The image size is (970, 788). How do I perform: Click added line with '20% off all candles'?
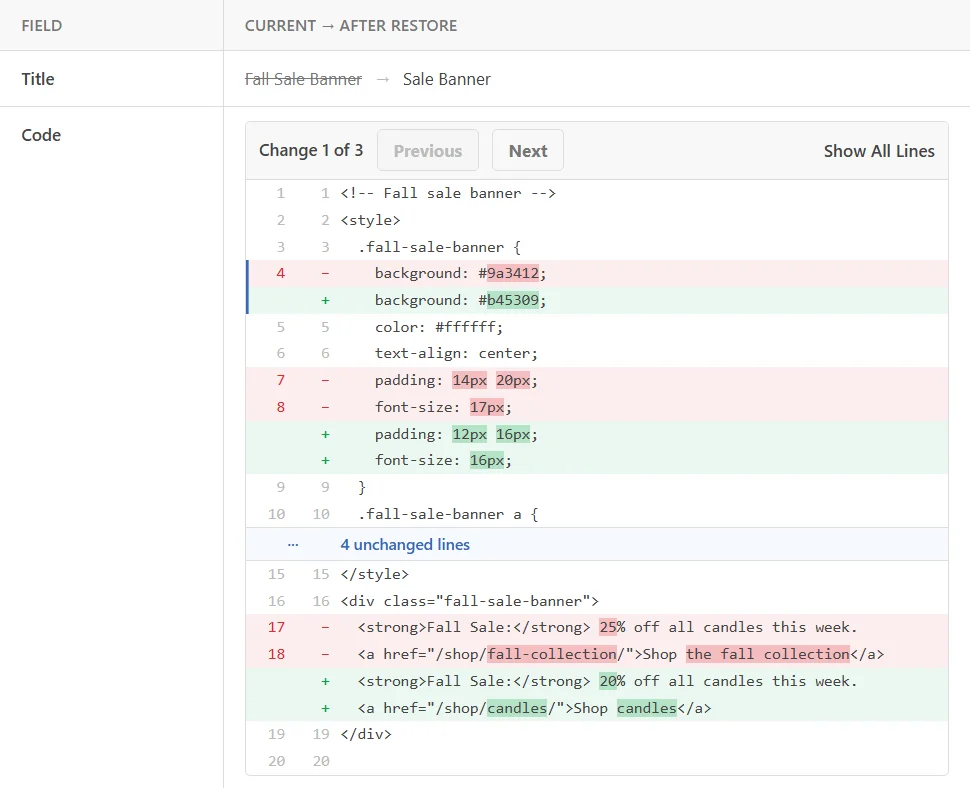coord(597,681)
